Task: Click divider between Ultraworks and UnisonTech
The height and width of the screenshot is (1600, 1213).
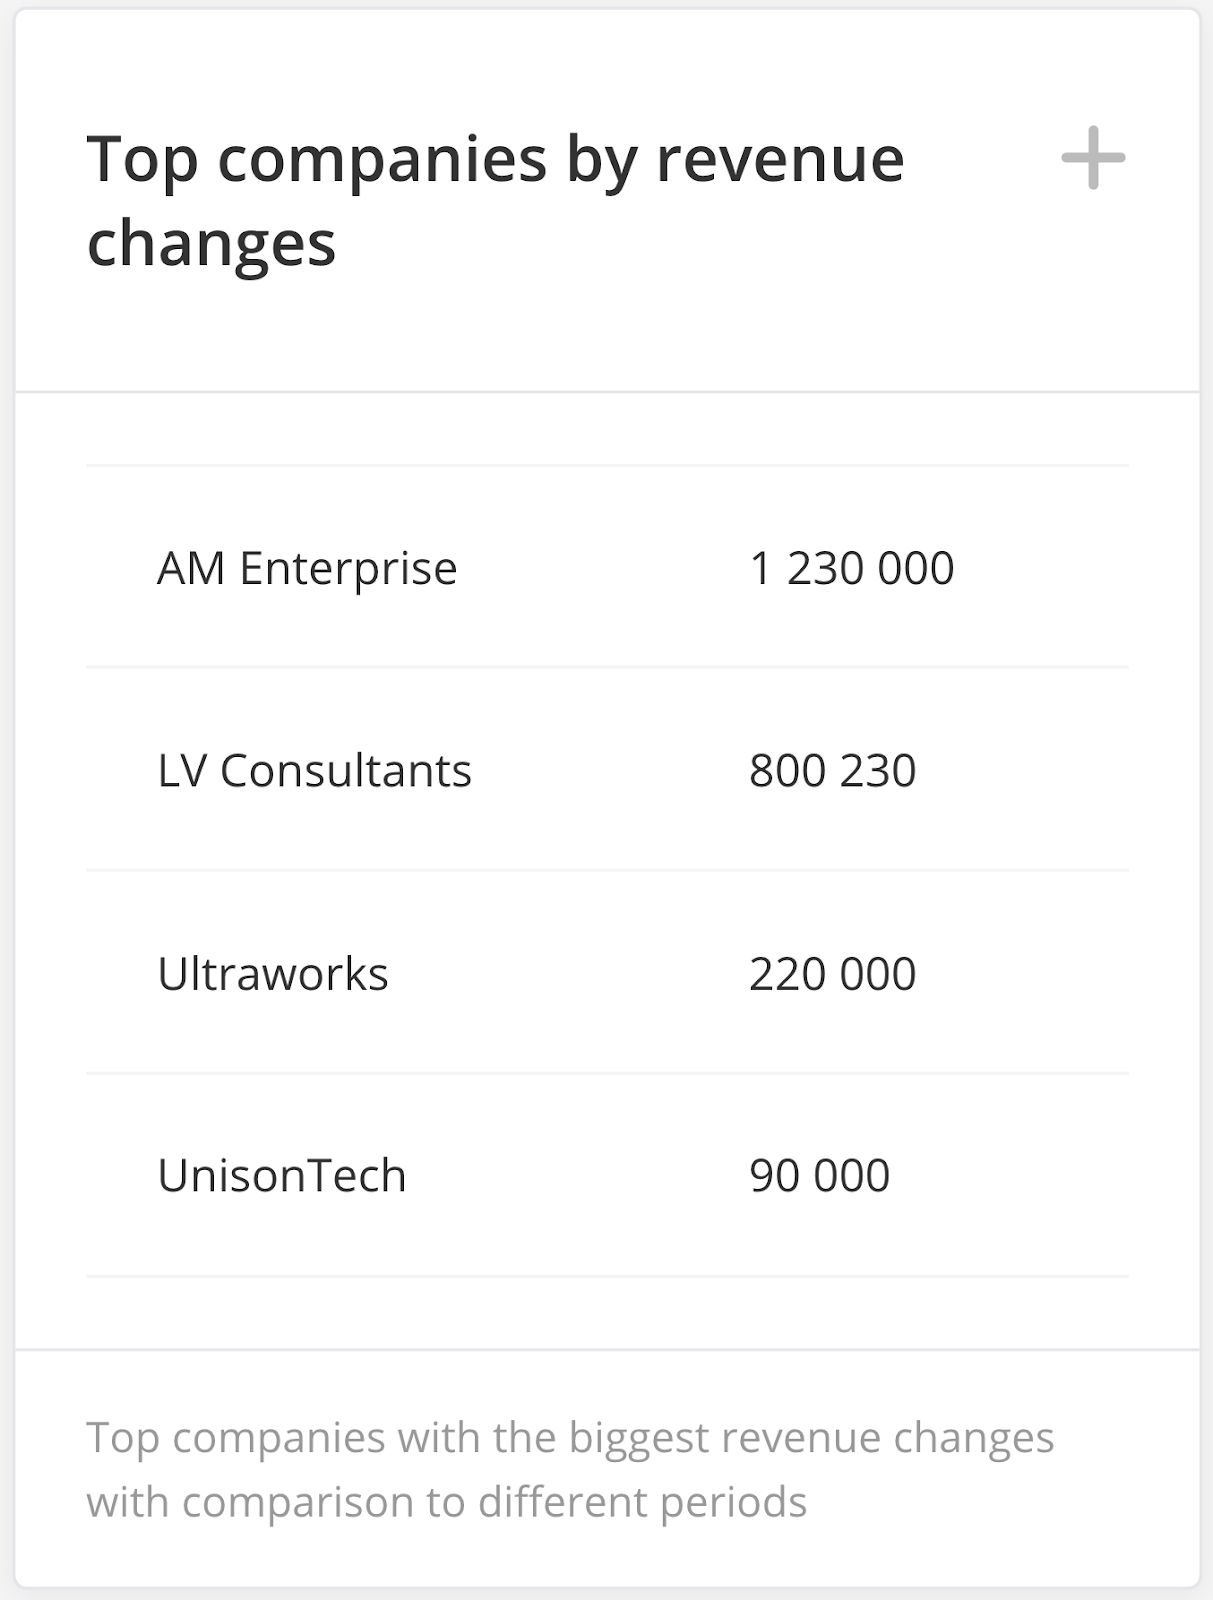Action: coord(607,1073)
